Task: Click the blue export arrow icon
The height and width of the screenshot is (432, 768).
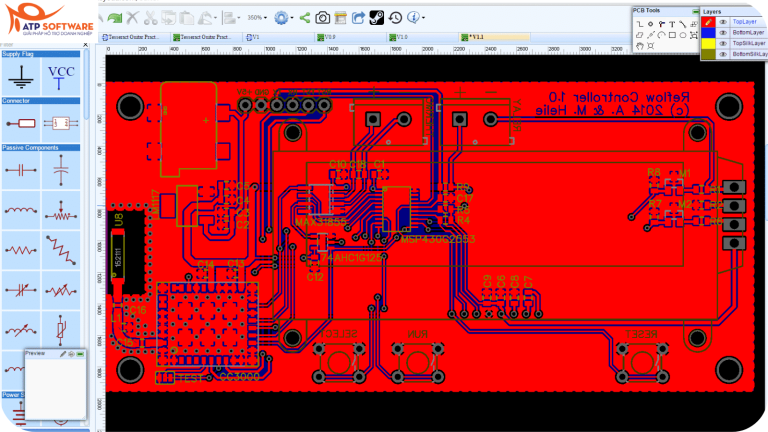Action: [359, 18]
